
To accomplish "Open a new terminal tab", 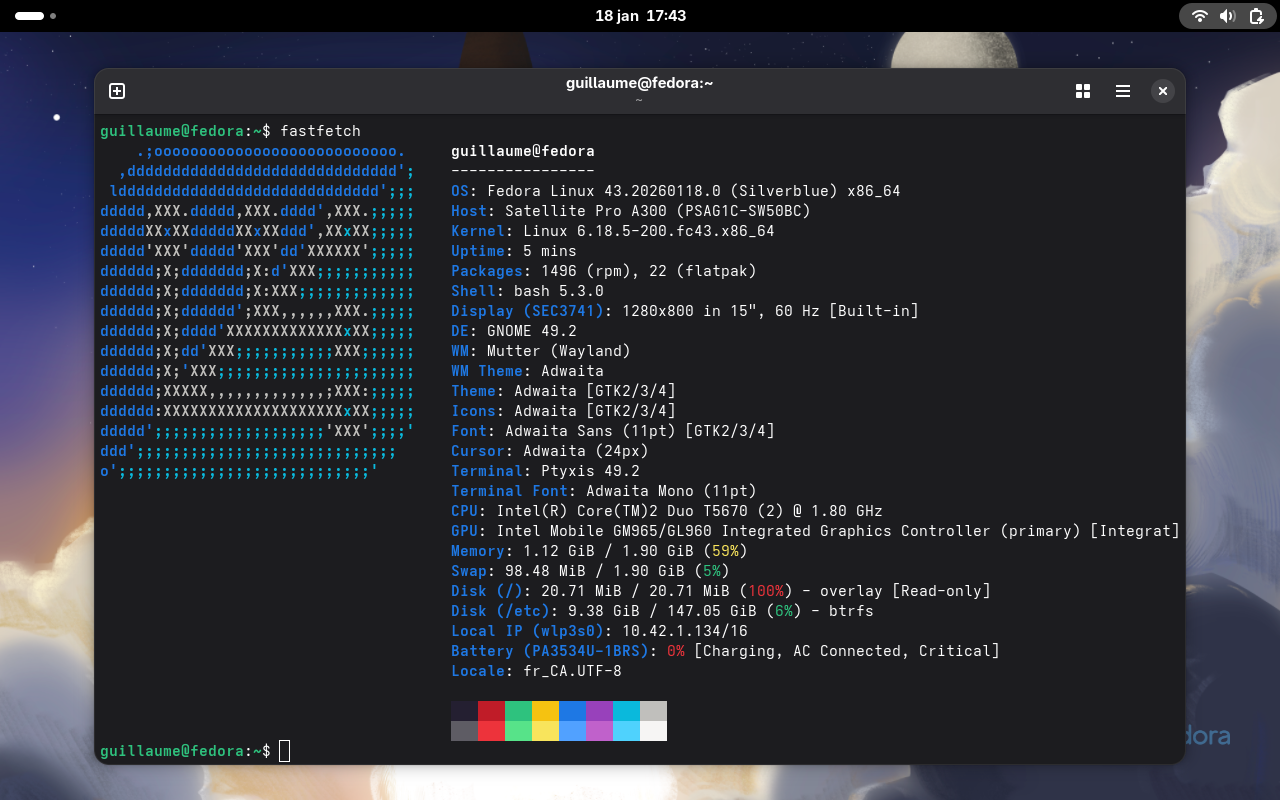I will (117, 91).
